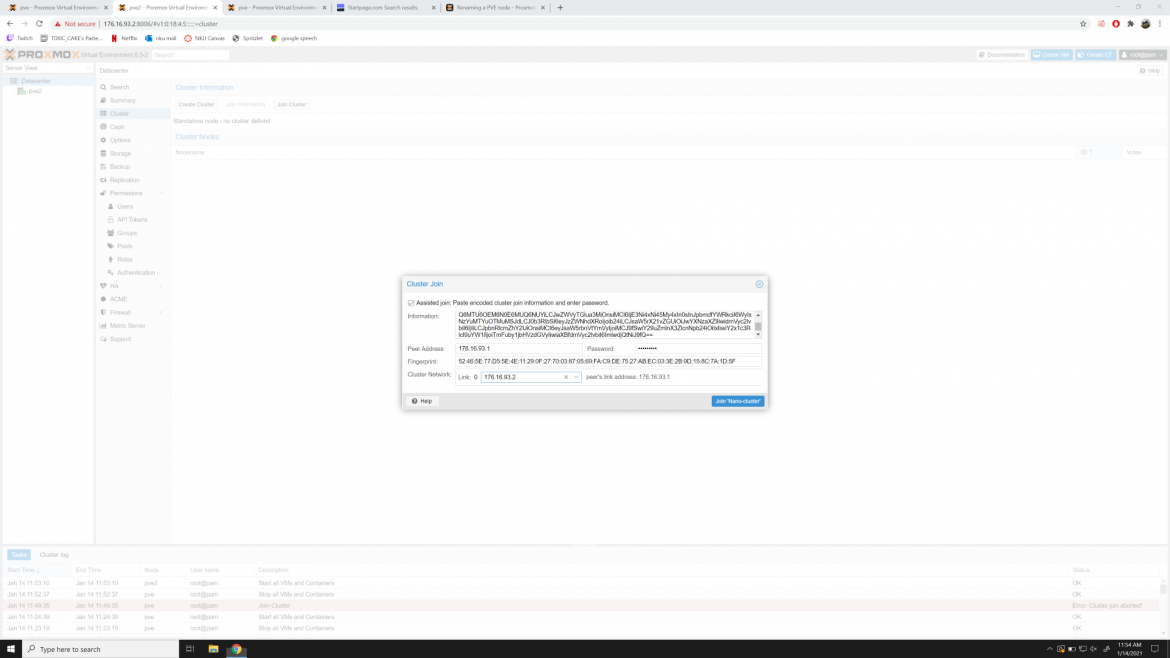Screen dimensions: 1170x658
Task: Select node pve2 in the tree
Action: coord(35,91)
